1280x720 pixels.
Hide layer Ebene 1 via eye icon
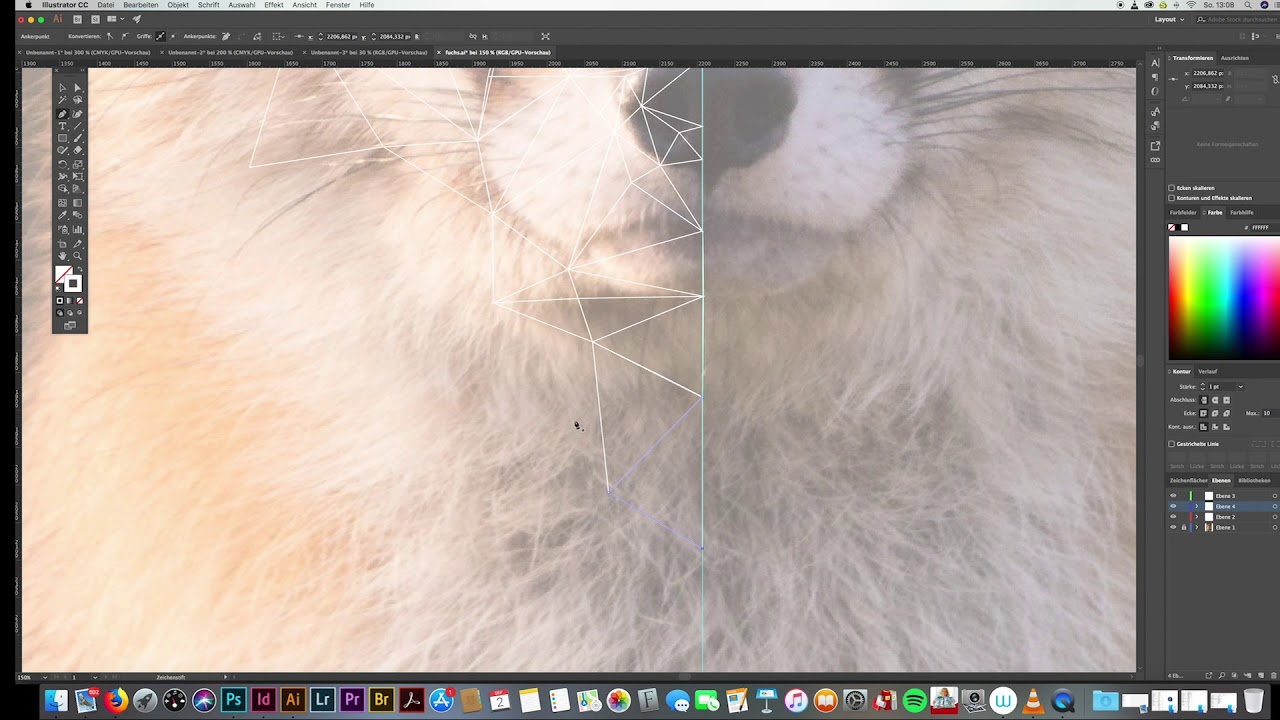click(x=1173, y=527)
